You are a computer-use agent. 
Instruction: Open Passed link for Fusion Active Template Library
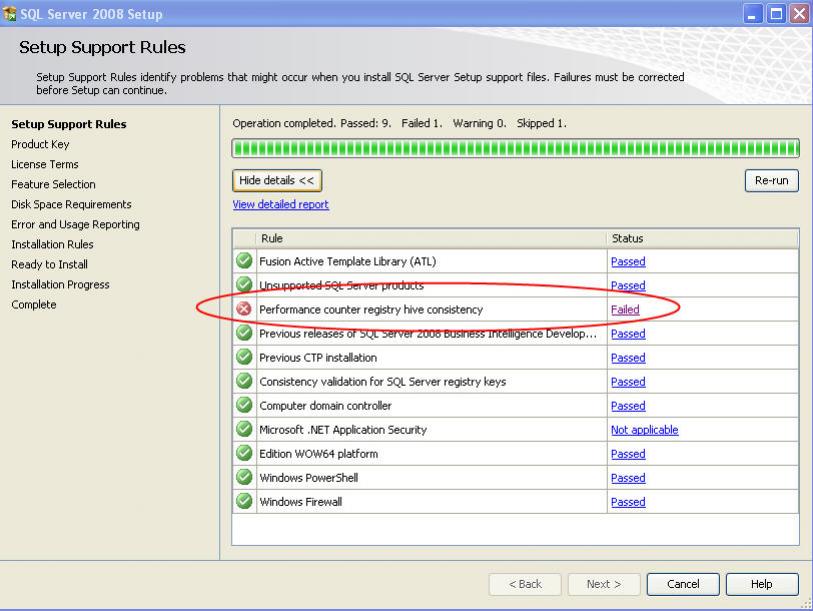click(x=628, y=261)
